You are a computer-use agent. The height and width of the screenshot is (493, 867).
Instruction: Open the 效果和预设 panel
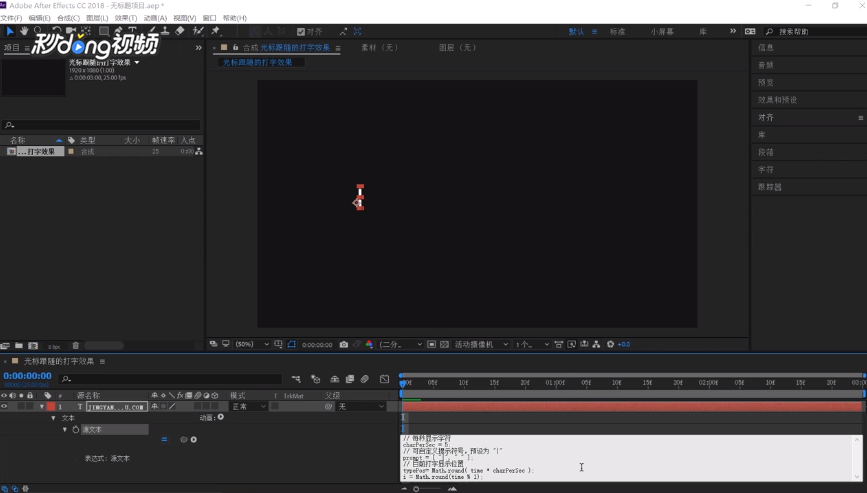777,100
